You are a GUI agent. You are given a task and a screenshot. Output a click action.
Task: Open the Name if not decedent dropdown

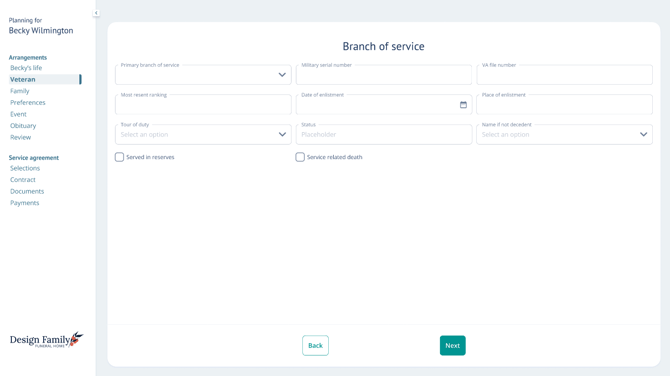tap(564, 135)
